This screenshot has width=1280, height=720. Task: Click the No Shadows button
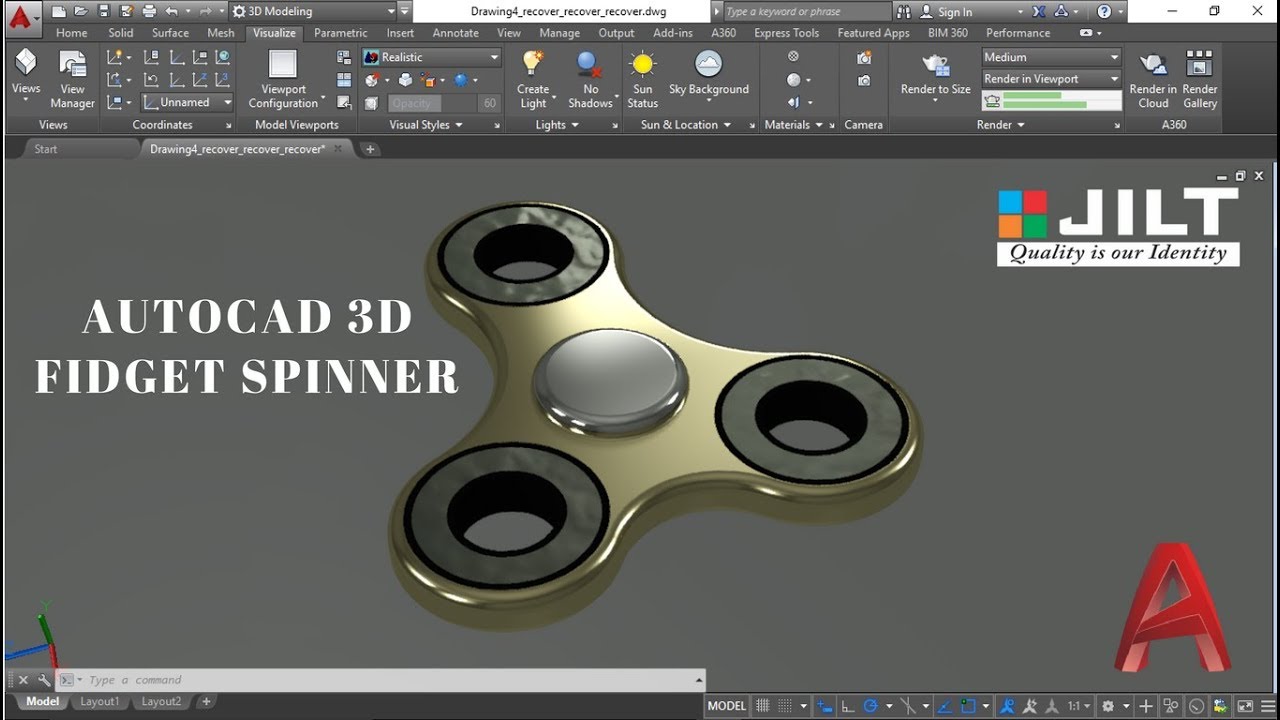pyautogui.click(x=590, y=79)
